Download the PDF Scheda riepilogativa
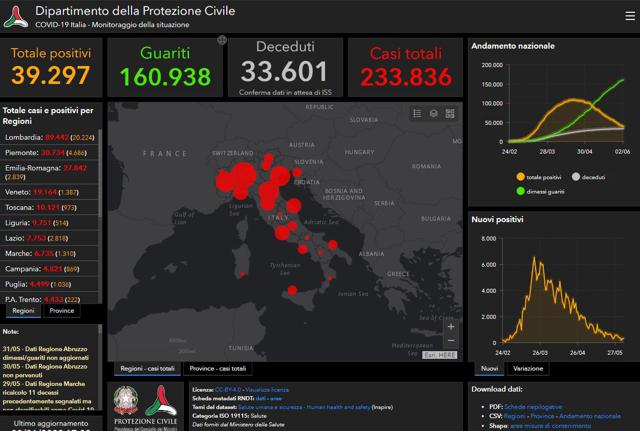Image resolution: width=640 pixels, height=431 pixels. [x=533, y=407]
